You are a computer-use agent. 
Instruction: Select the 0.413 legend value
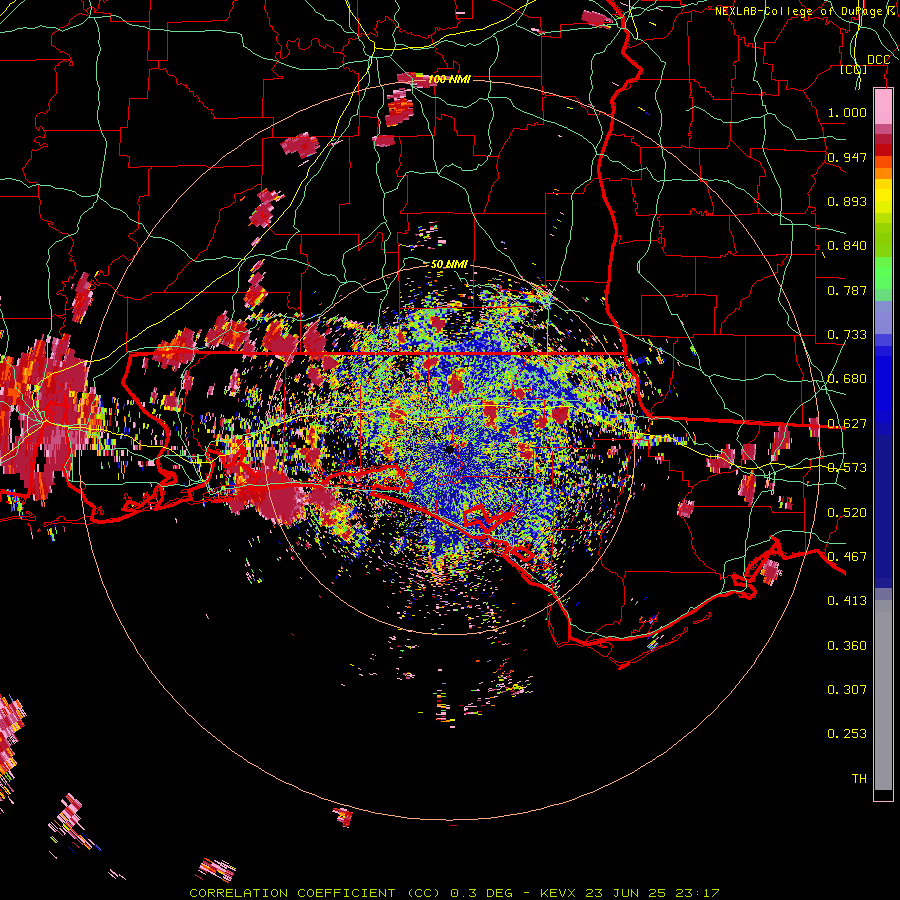point(847,601)
